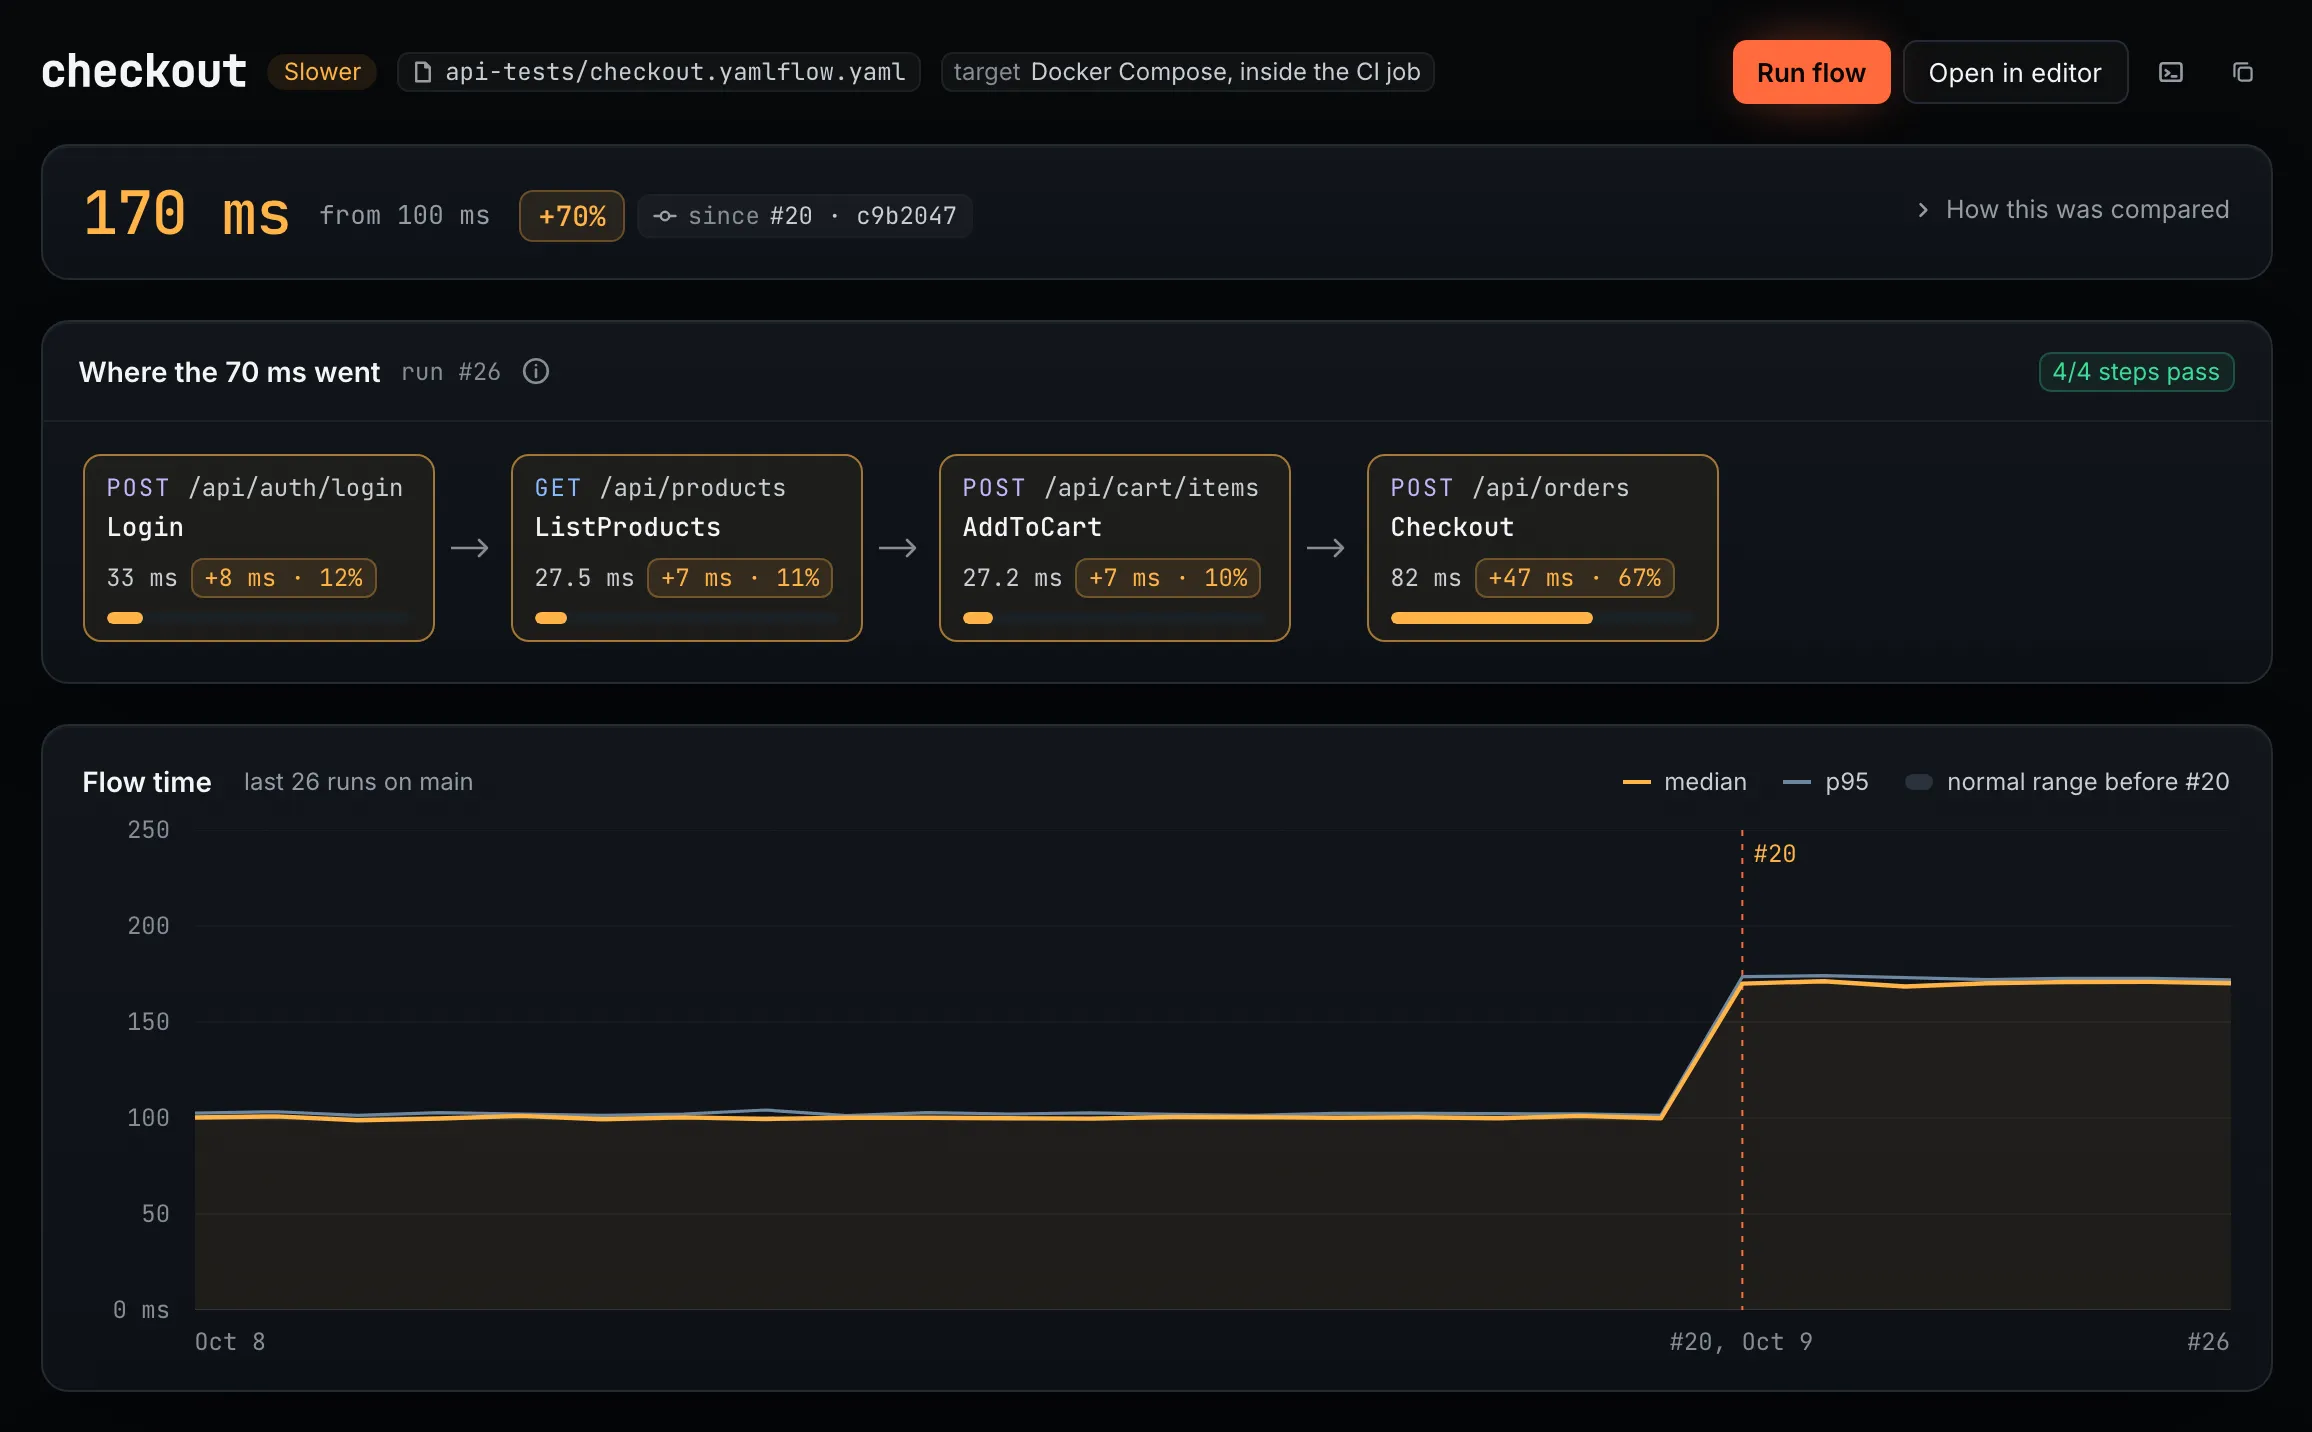Click the arrow between AddToCart and Checkout
2312x1432 pixels.
(x=1326, y=548)
